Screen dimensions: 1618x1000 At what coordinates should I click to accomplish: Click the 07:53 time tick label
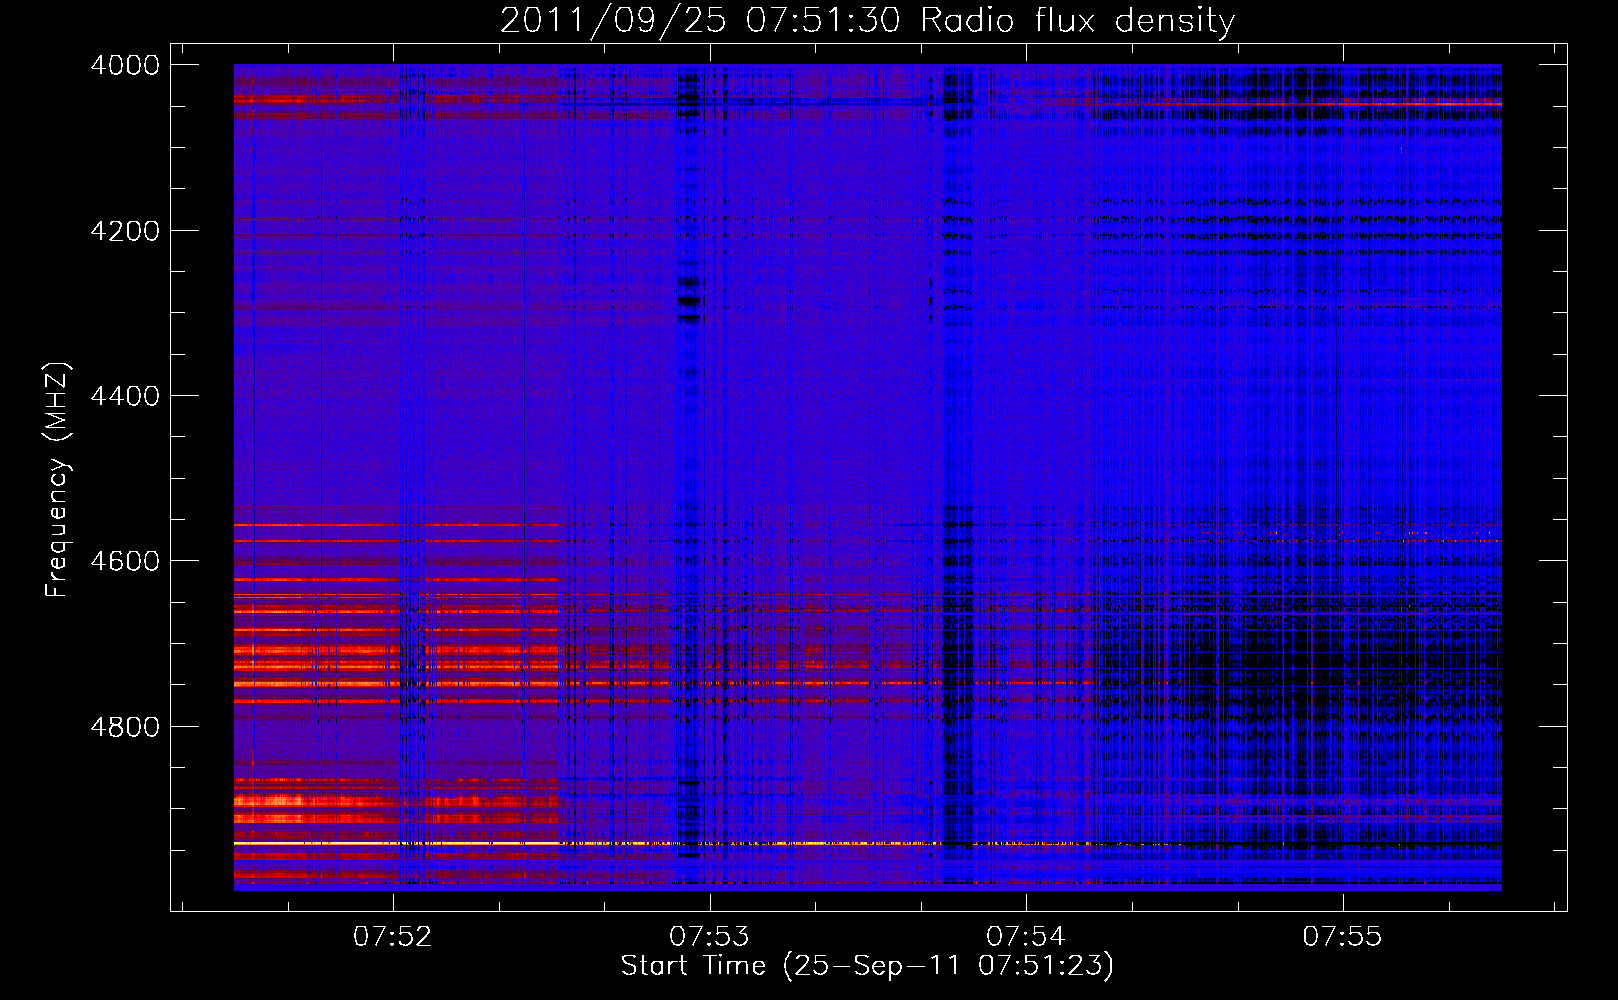coord(709,936)
